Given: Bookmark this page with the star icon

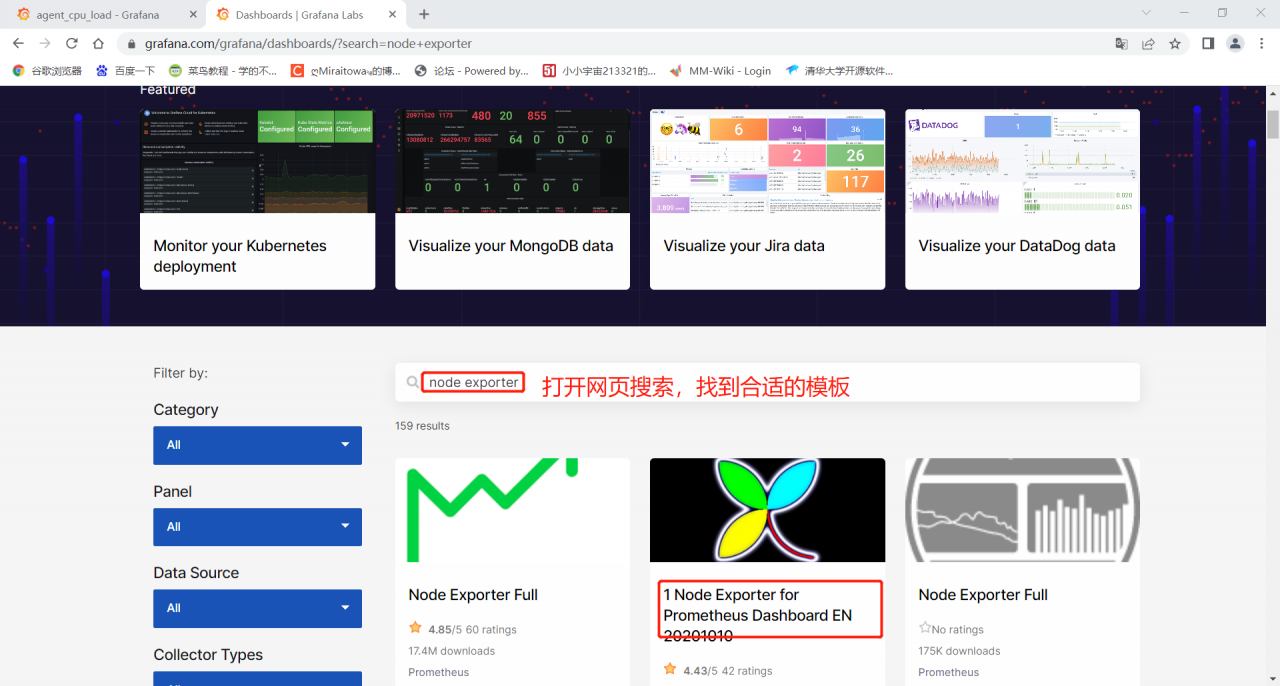Looking at the screenshot, I should [1175, 44].
